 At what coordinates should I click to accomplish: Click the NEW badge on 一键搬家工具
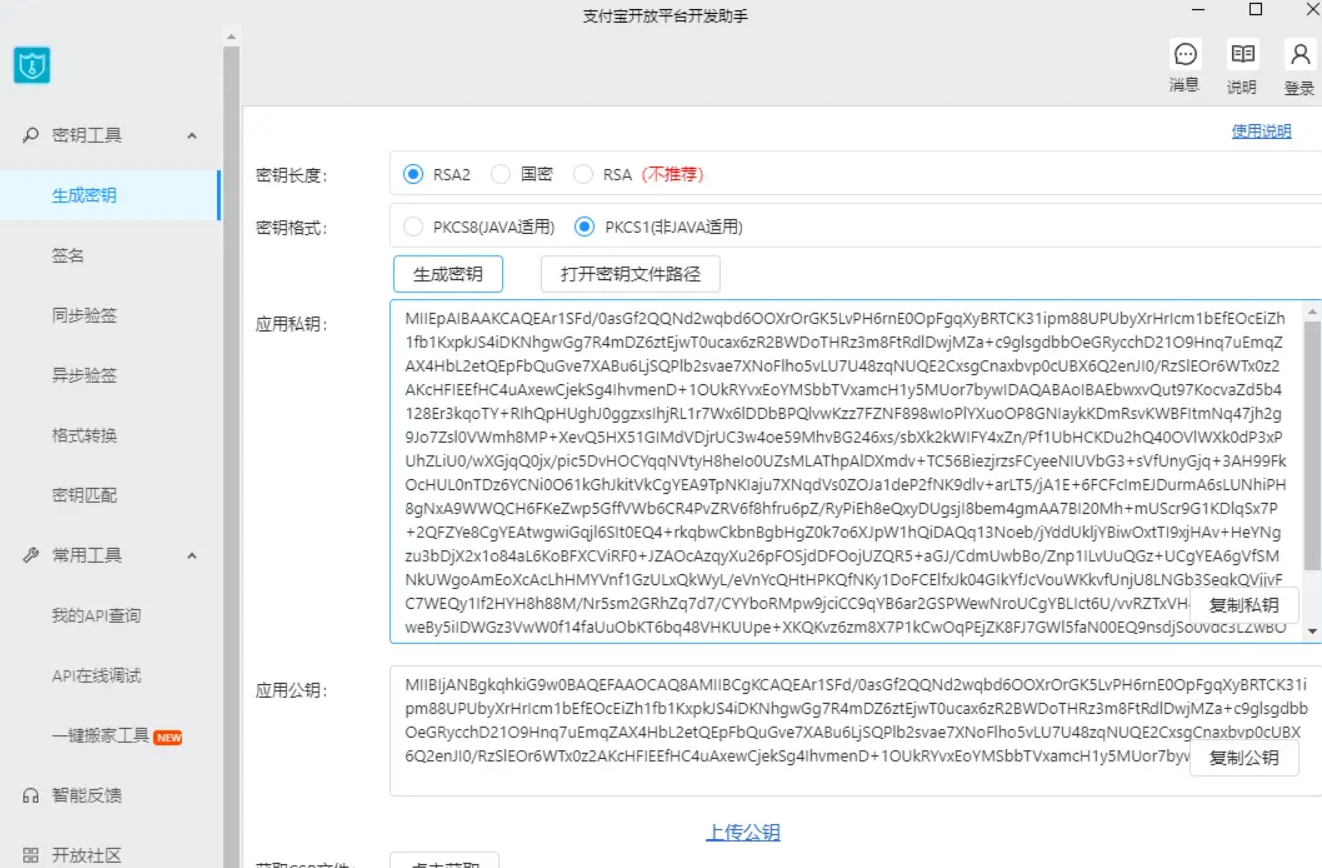(168, 737)
